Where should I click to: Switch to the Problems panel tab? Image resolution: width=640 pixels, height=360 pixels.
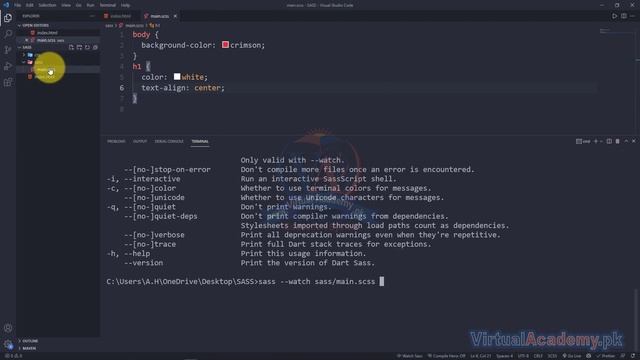[116, 141]
